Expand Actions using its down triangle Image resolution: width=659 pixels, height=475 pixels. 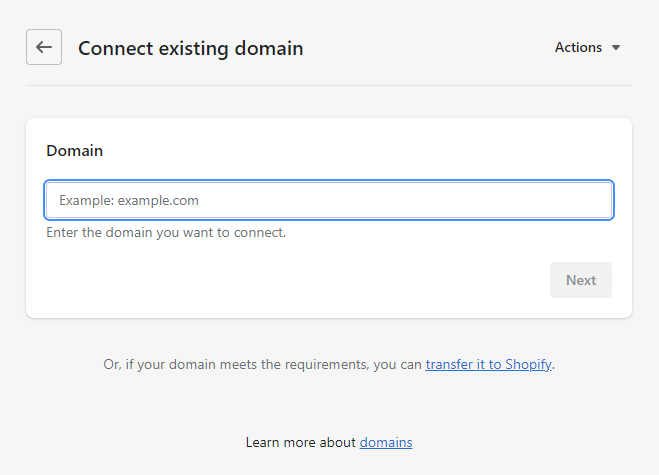616,48
